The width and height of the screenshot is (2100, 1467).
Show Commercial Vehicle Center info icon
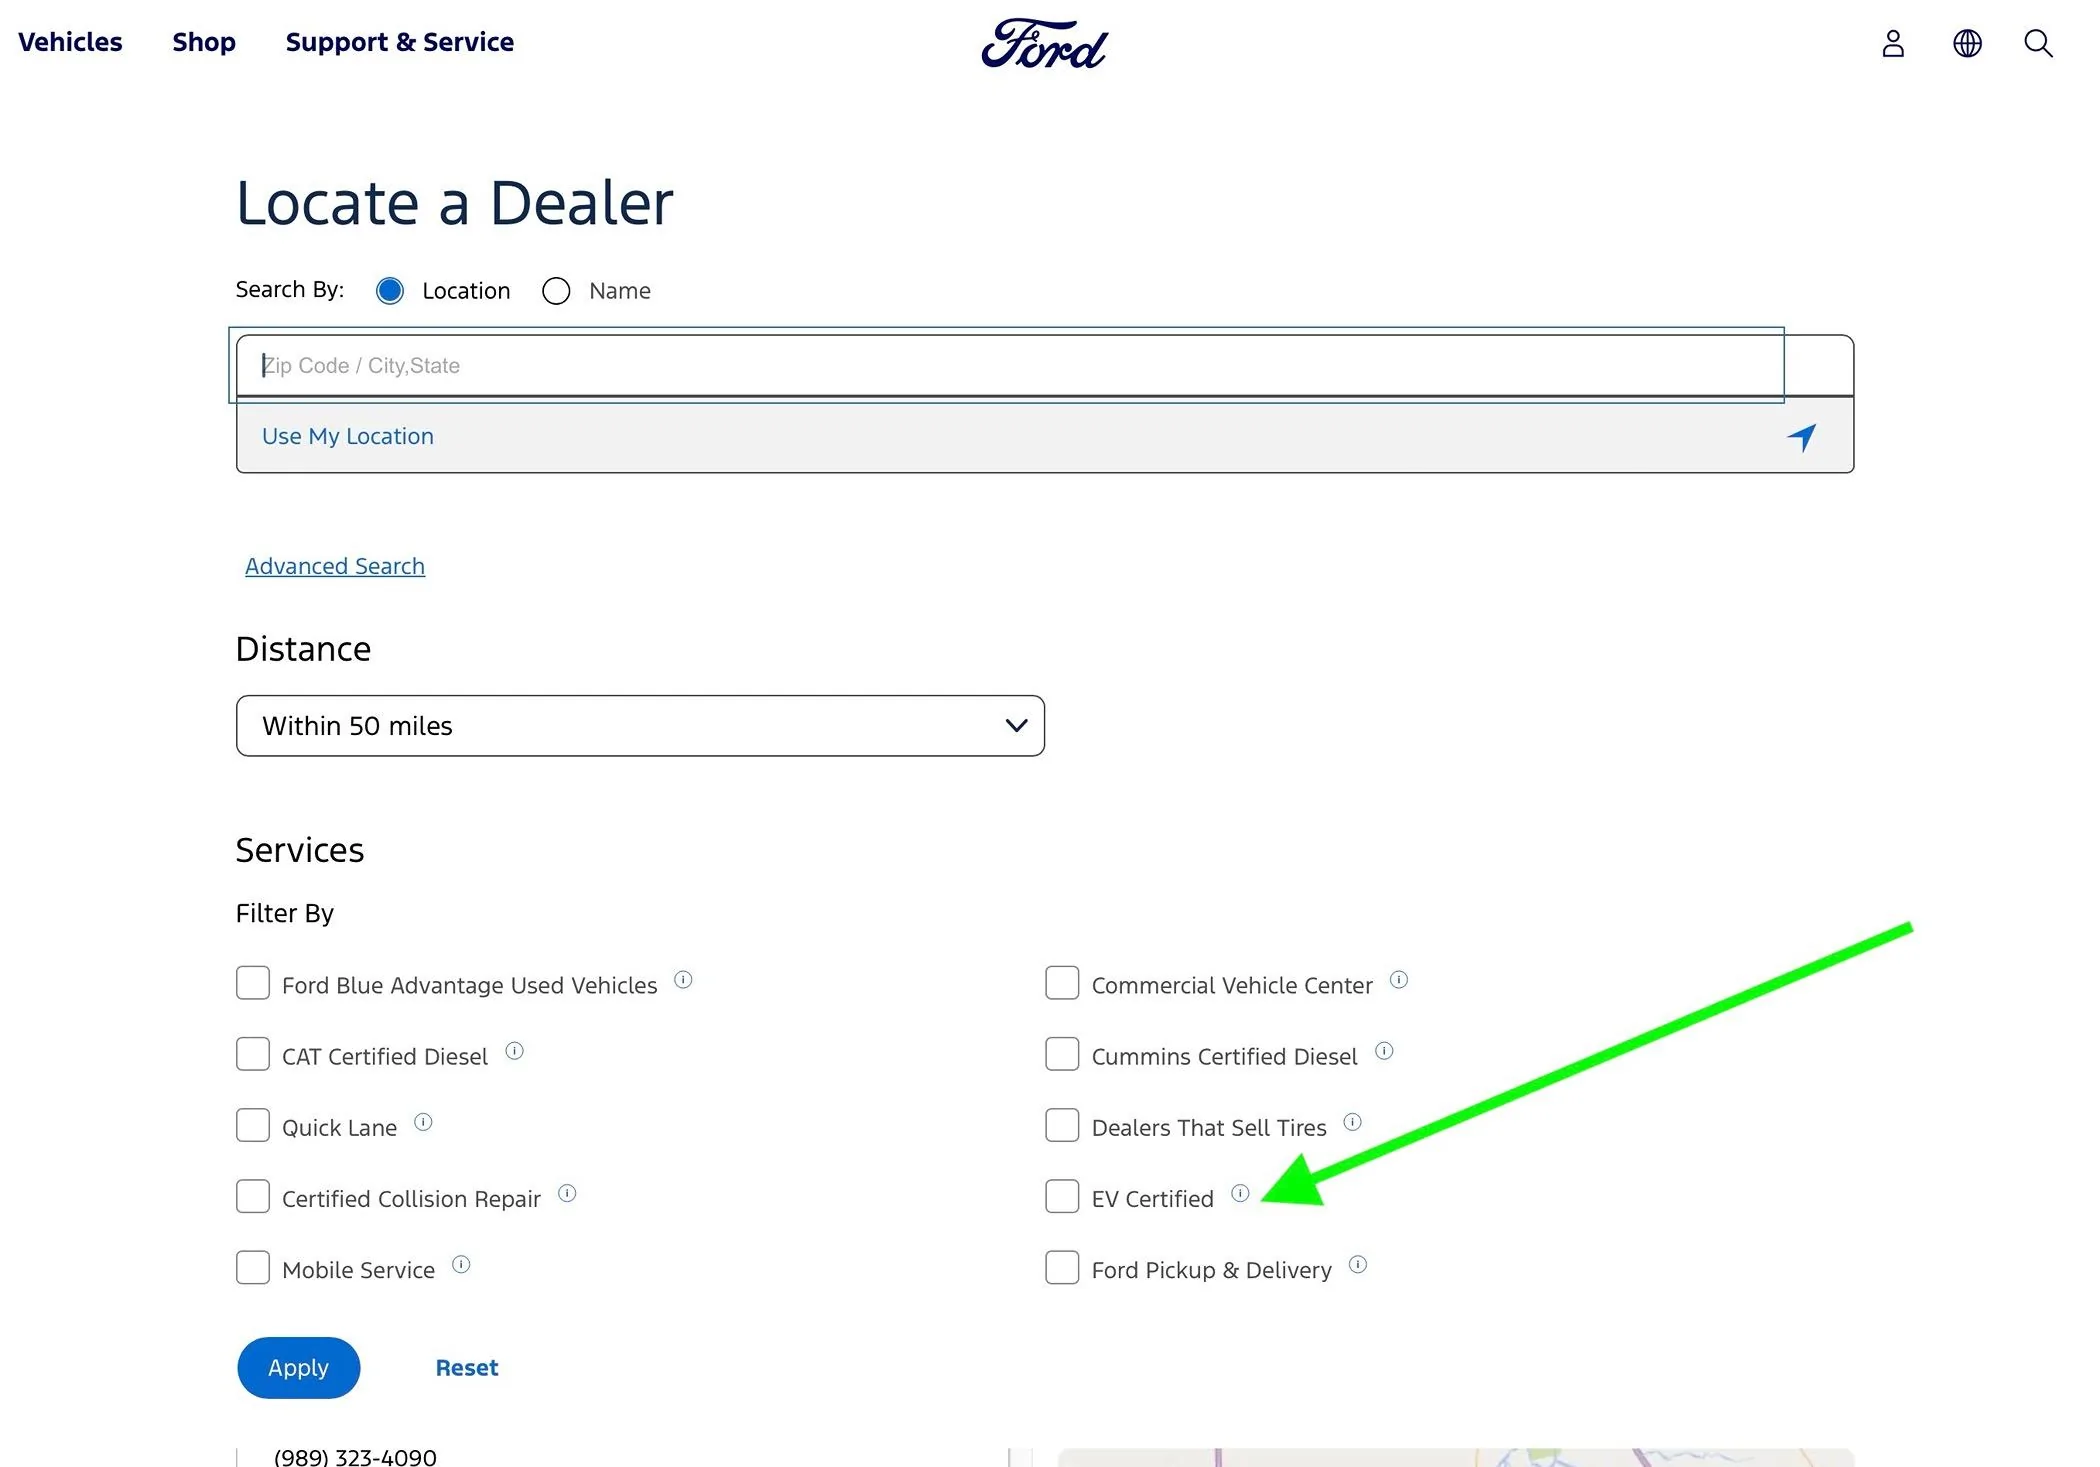click(1399, 980)
